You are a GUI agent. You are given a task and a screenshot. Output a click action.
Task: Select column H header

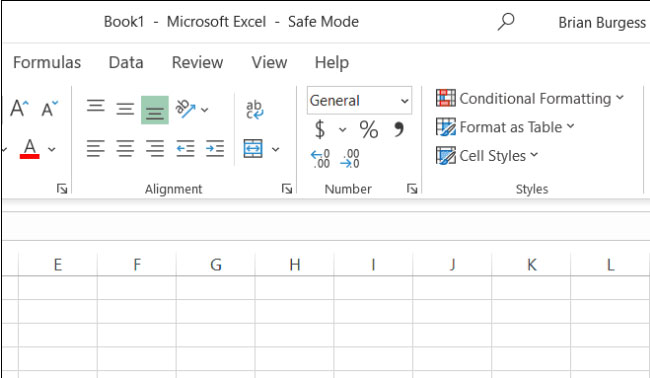(x=294, y=264)
